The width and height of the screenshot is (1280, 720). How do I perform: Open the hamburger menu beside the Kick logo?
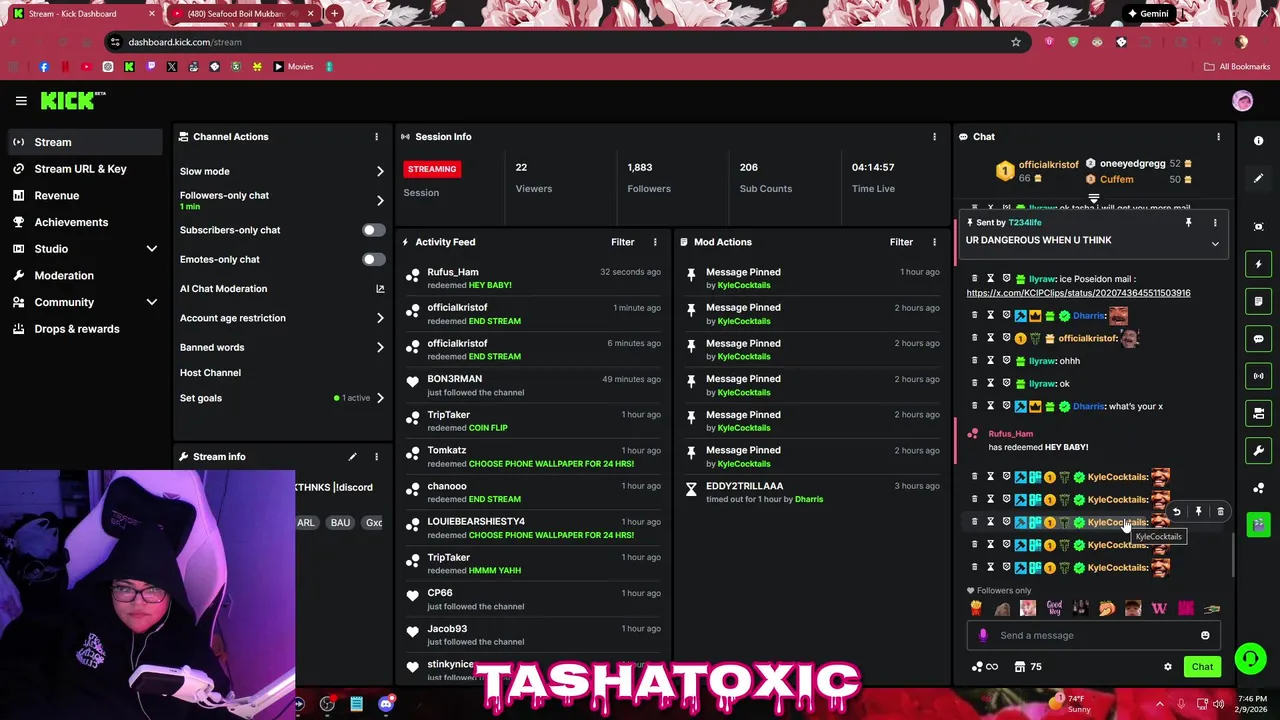click(21, 101)
